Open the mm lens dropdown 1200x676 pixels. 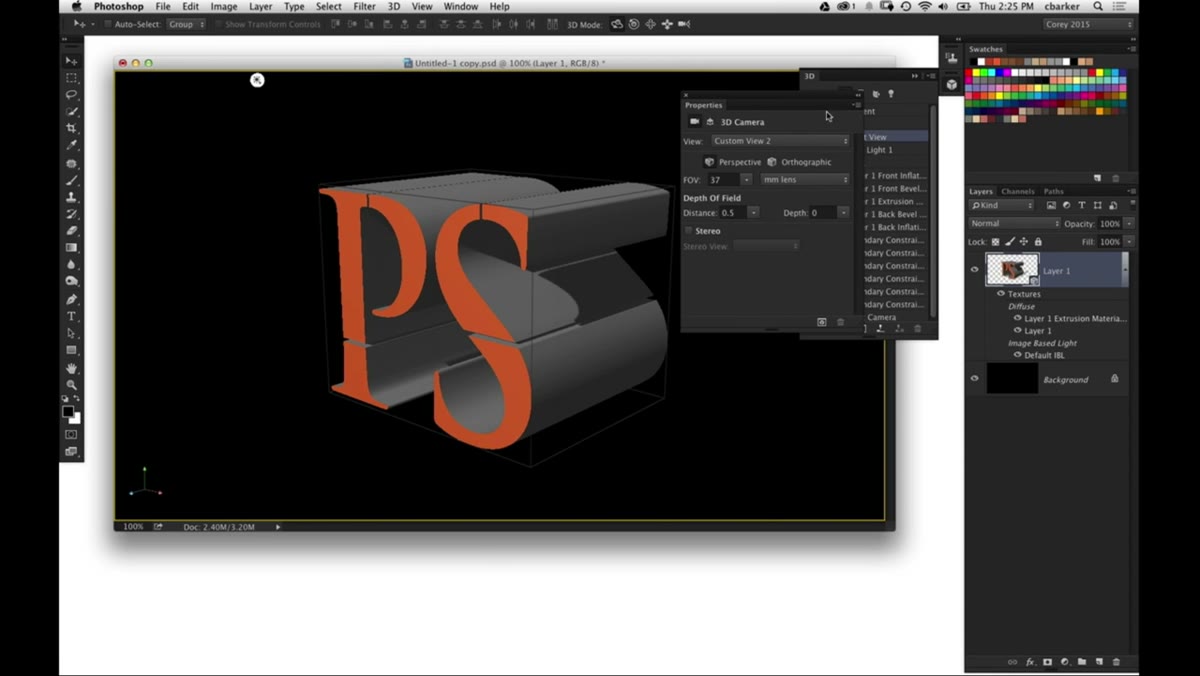(805, 180)
